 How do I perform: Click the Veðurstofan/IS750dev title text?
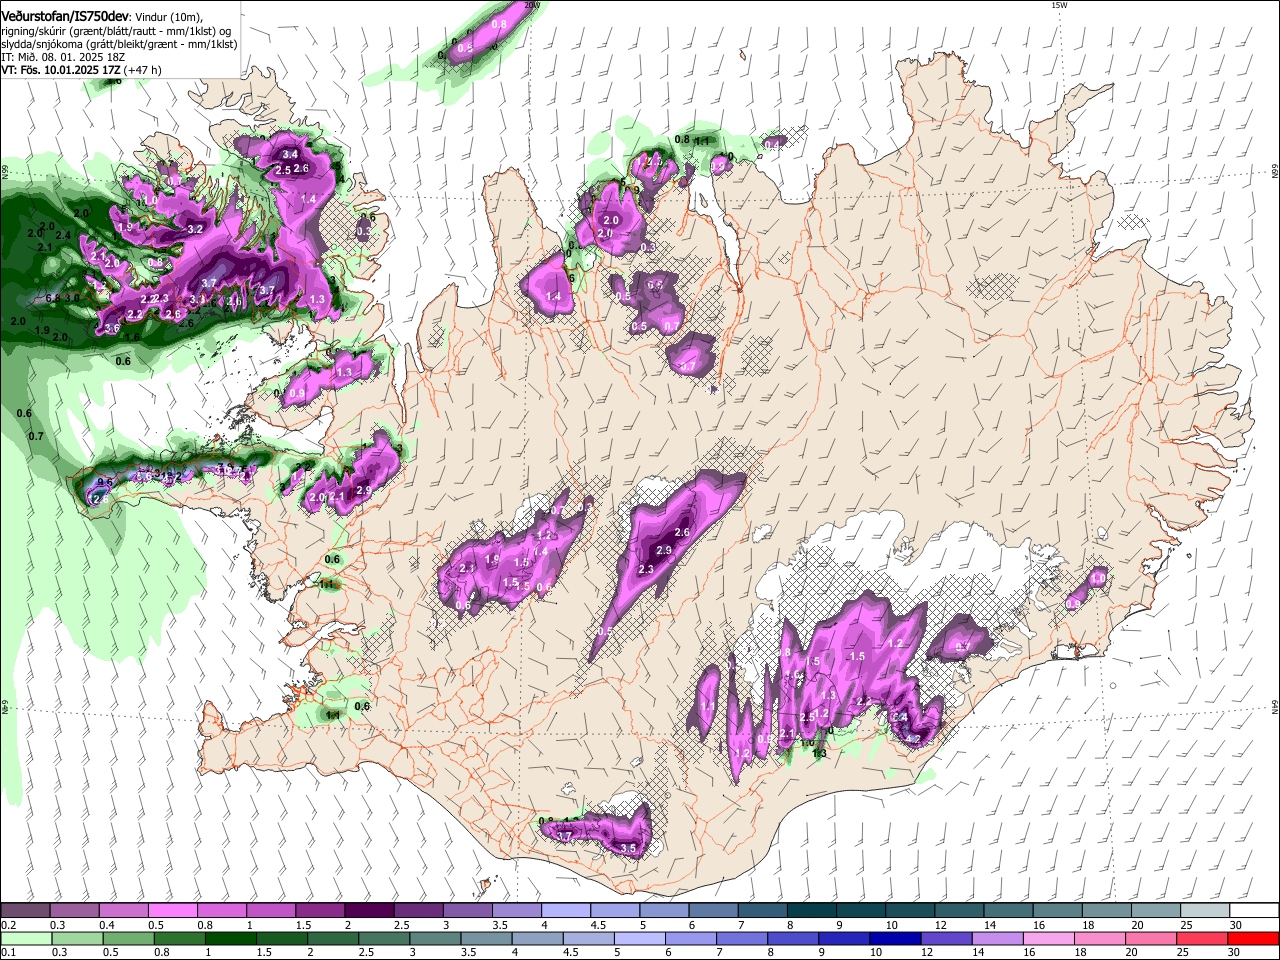tap(65, 17)
